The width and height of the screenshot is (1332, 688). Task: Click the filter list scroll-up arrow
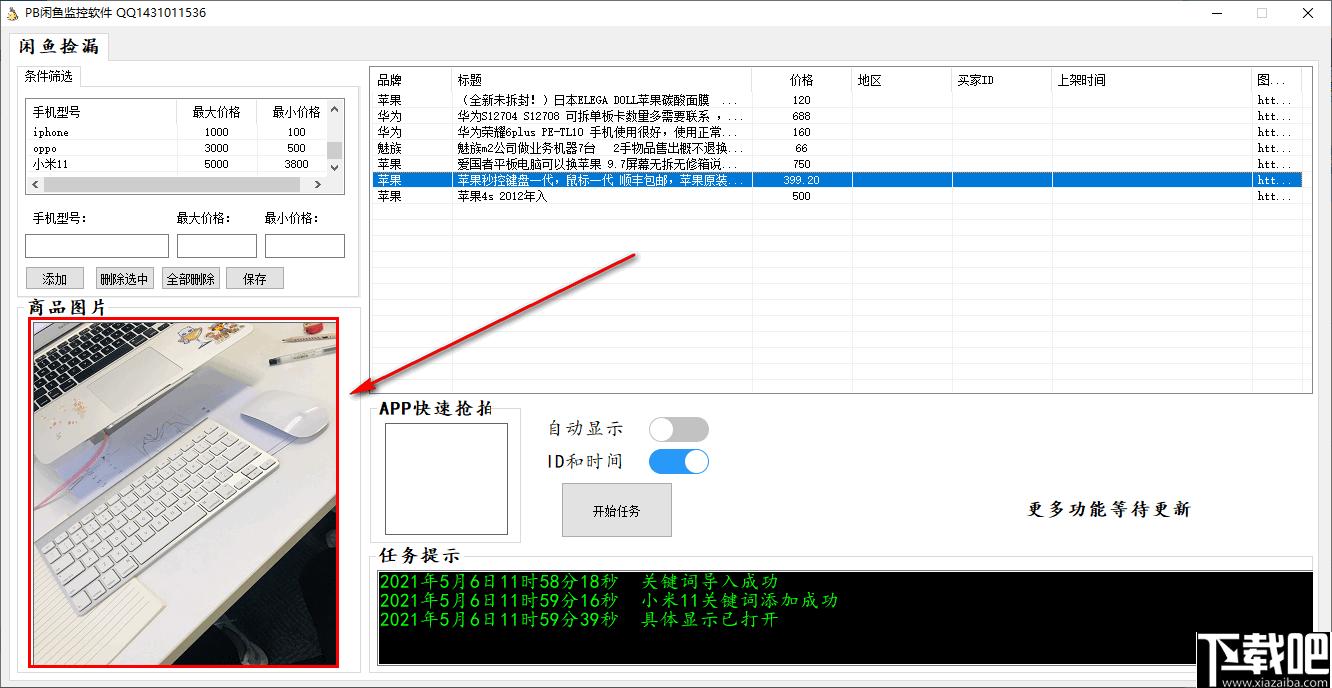(x=335, y=109)
